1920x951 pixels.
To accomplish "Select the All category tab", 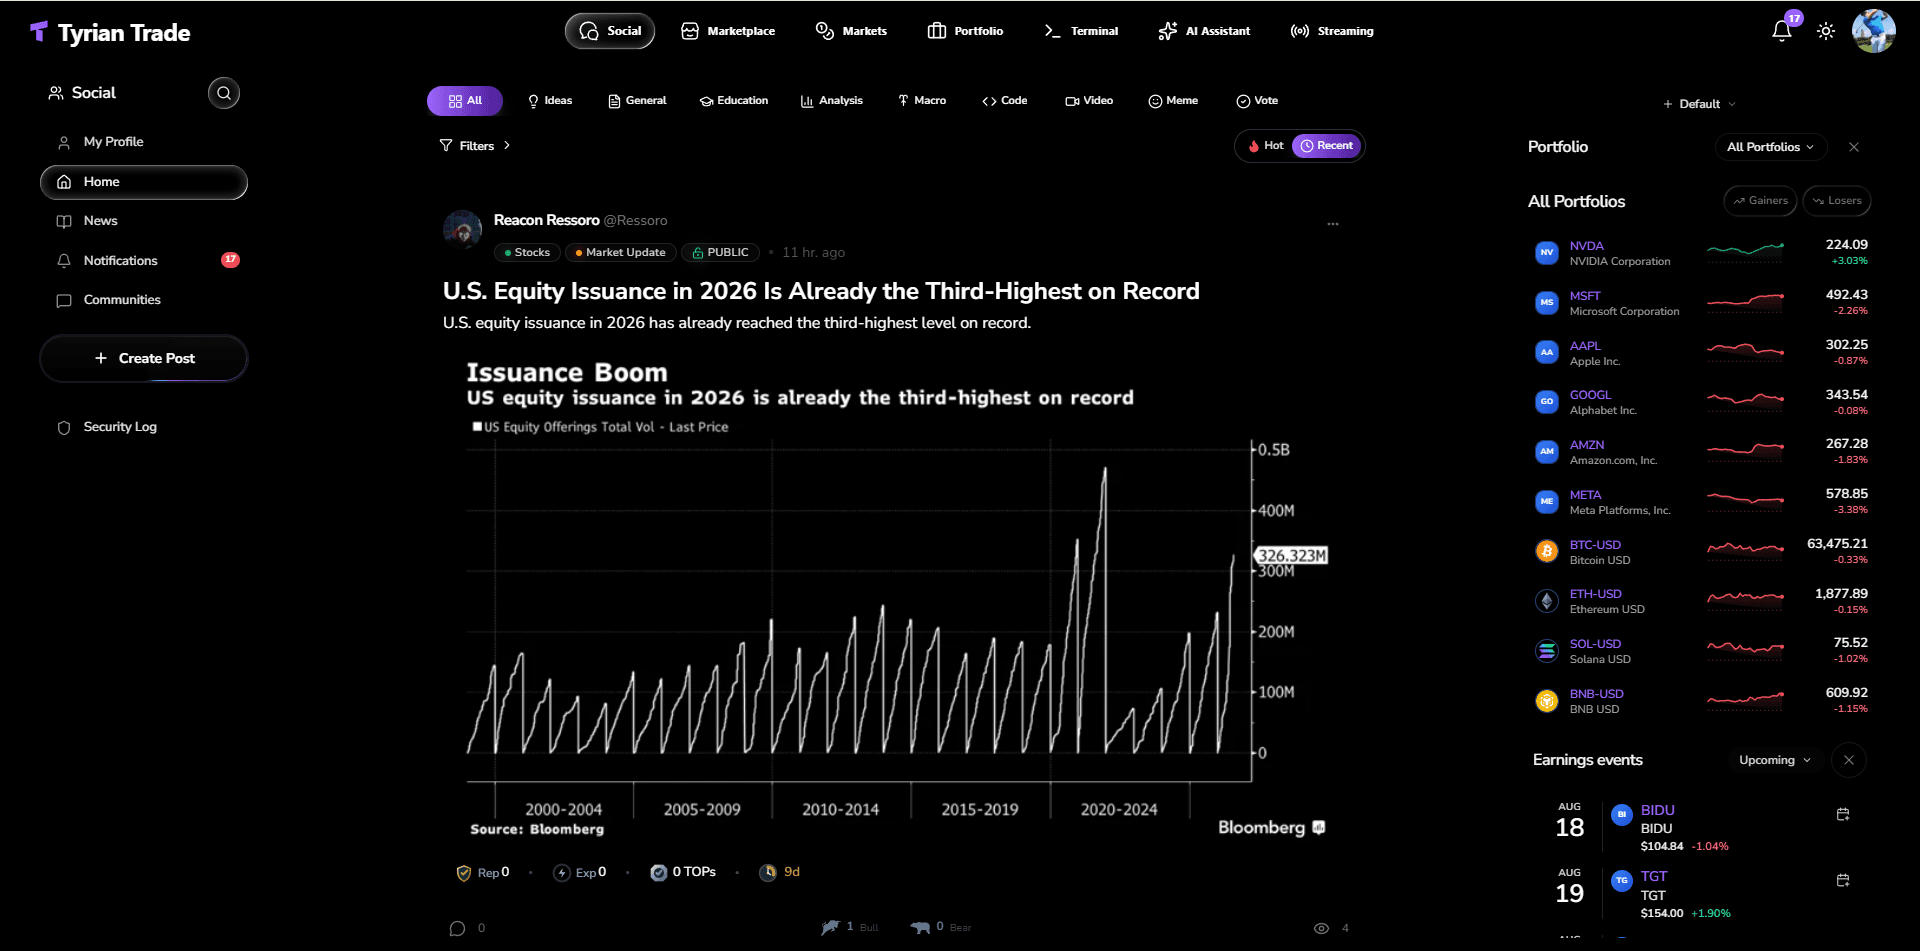I will point(465,101).
